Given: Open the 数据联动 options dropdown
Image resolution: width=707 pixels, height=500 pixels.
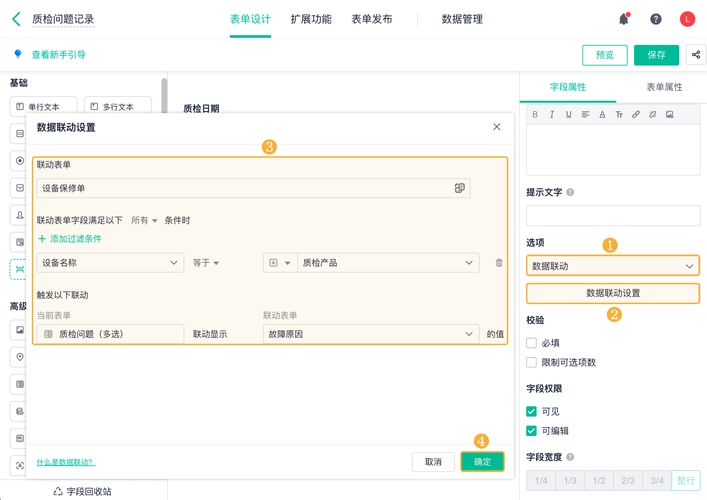Looking at the screenshot, I should [x=613, y=266].
